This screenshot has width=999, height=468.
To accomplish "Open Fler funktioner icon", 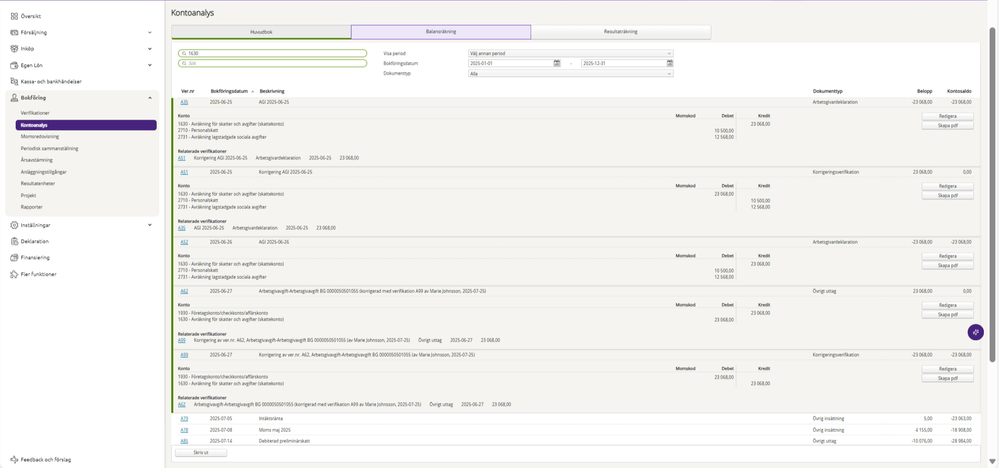I will pos(14,274).
